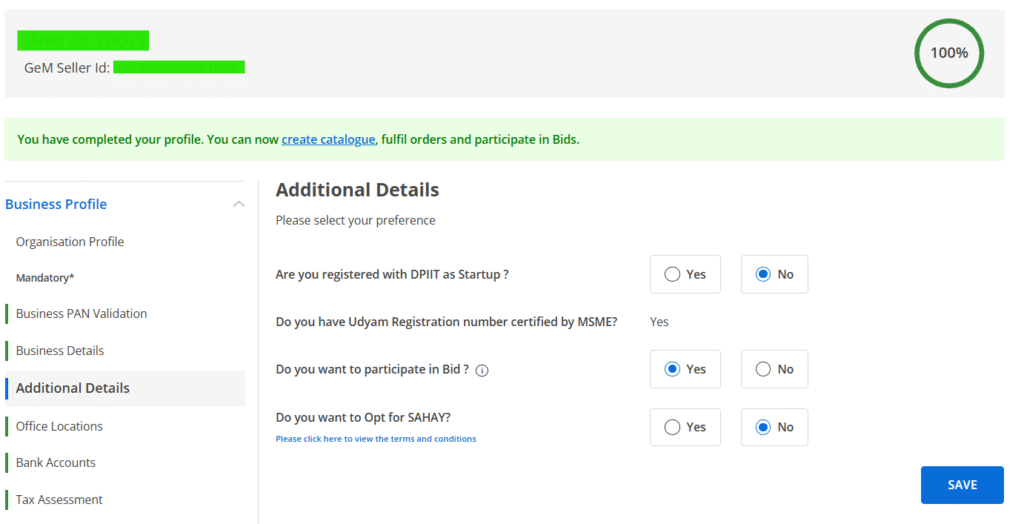Viewport: 1024px width, 524px height.
Task: Open the create catalogue link
Action: (x=328, y=139)
